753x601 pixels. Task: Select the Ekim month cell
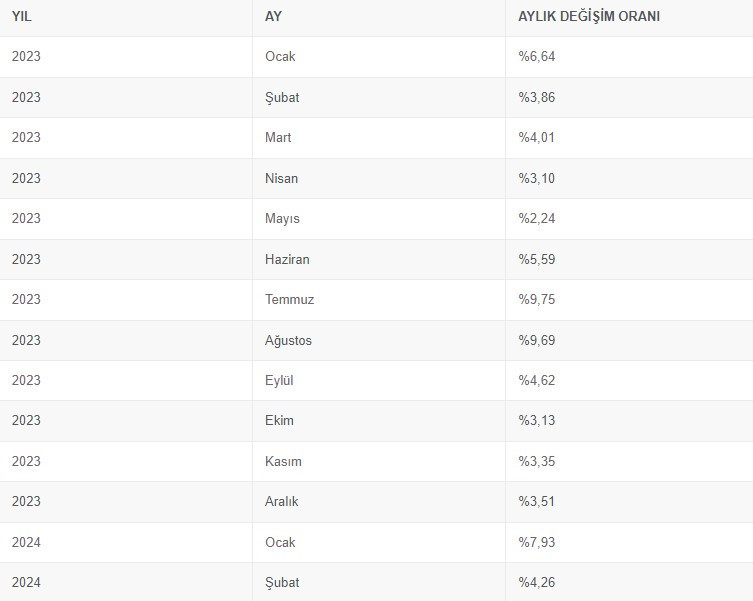tap(279, 420)
